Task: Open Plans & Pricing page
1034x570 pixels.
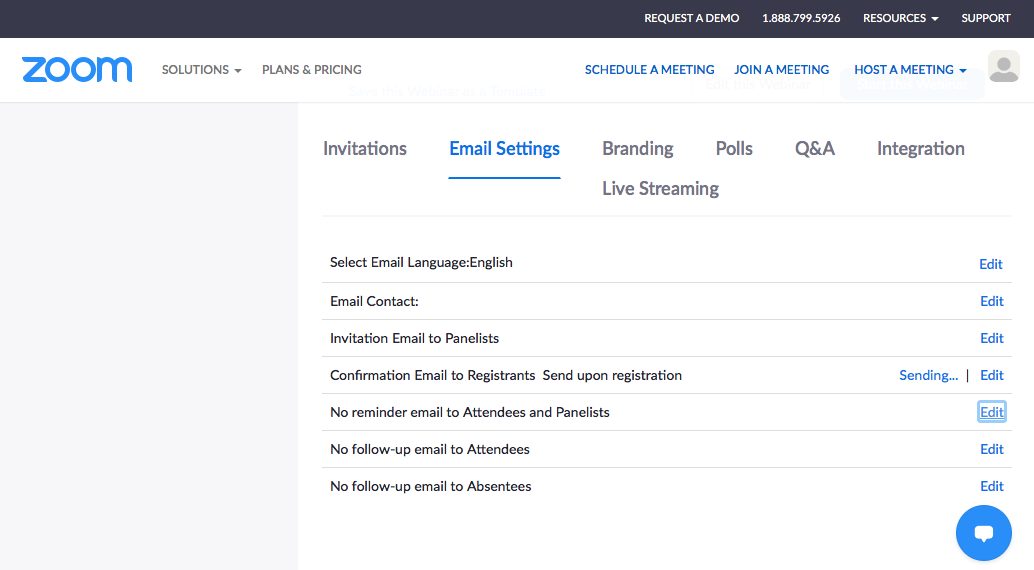Action: click(x=312, y=70)
